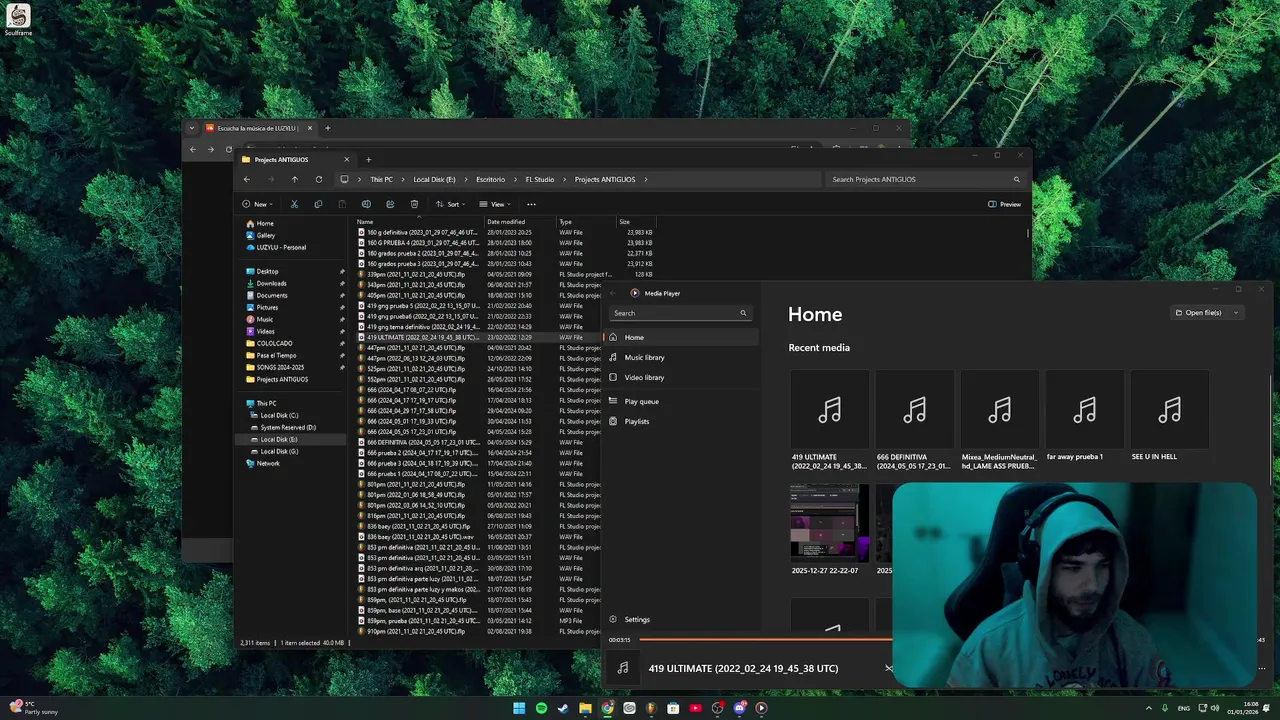The height and width of the screenshot is (720, 1280).
Task: Open Video library in Media Player
Action: click(680, 377)
